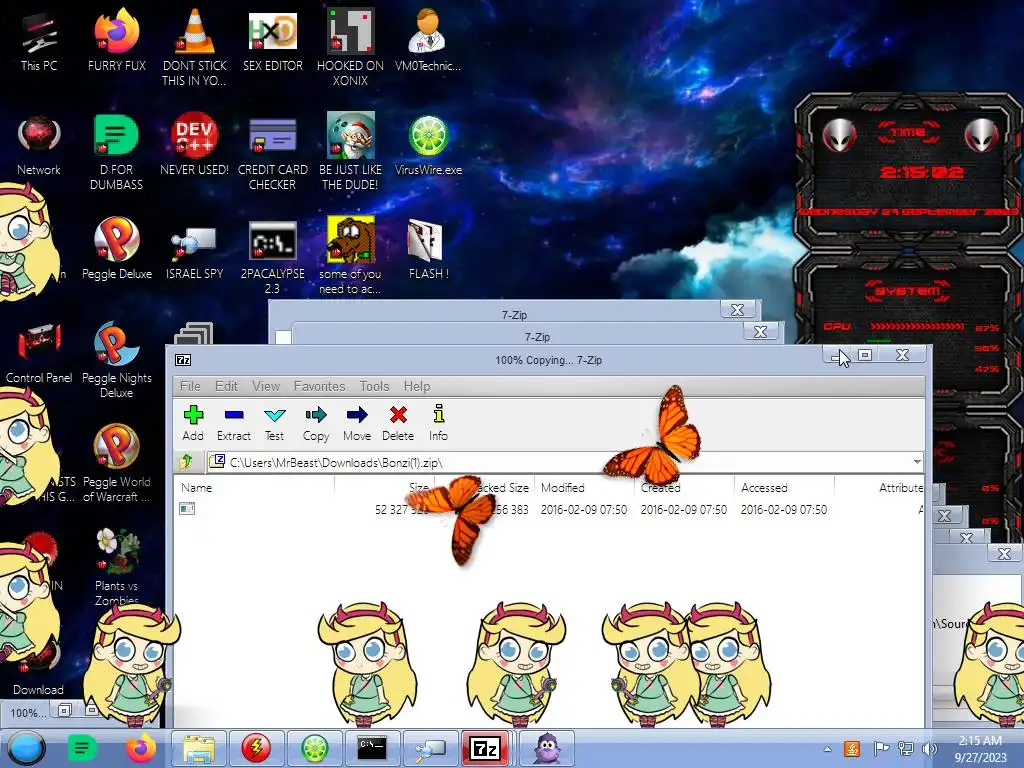Viewport: 1024px width, 768px height.
Task: Open the Network desktop icon
Action: [39, 146]
